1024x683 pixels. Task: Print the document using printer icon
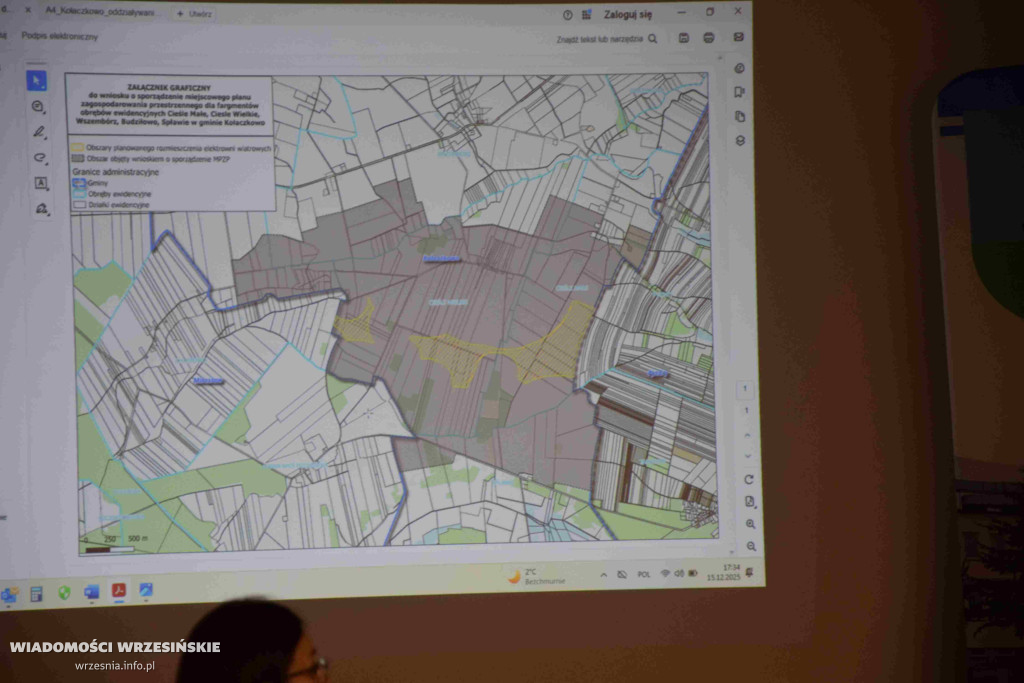point(709,38)
